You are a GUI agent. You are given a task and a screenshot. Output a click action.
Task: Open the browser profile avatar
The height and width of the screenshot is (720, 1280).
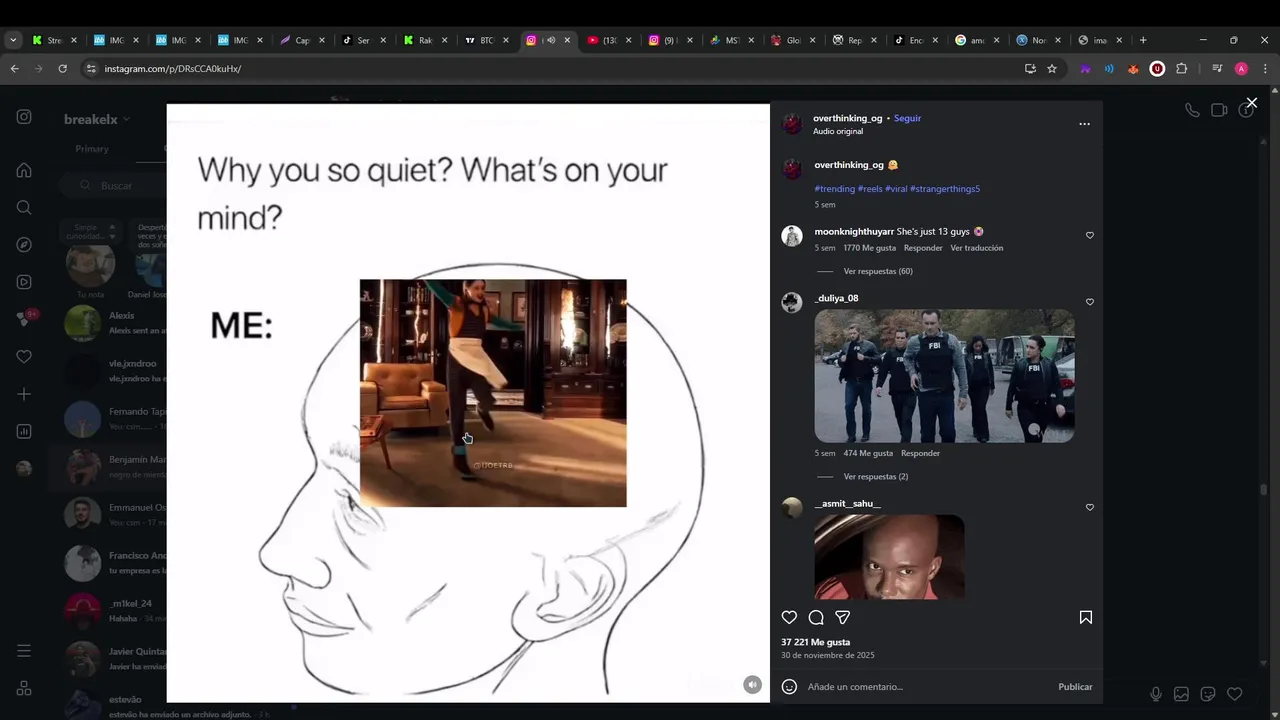[1241, 69]
